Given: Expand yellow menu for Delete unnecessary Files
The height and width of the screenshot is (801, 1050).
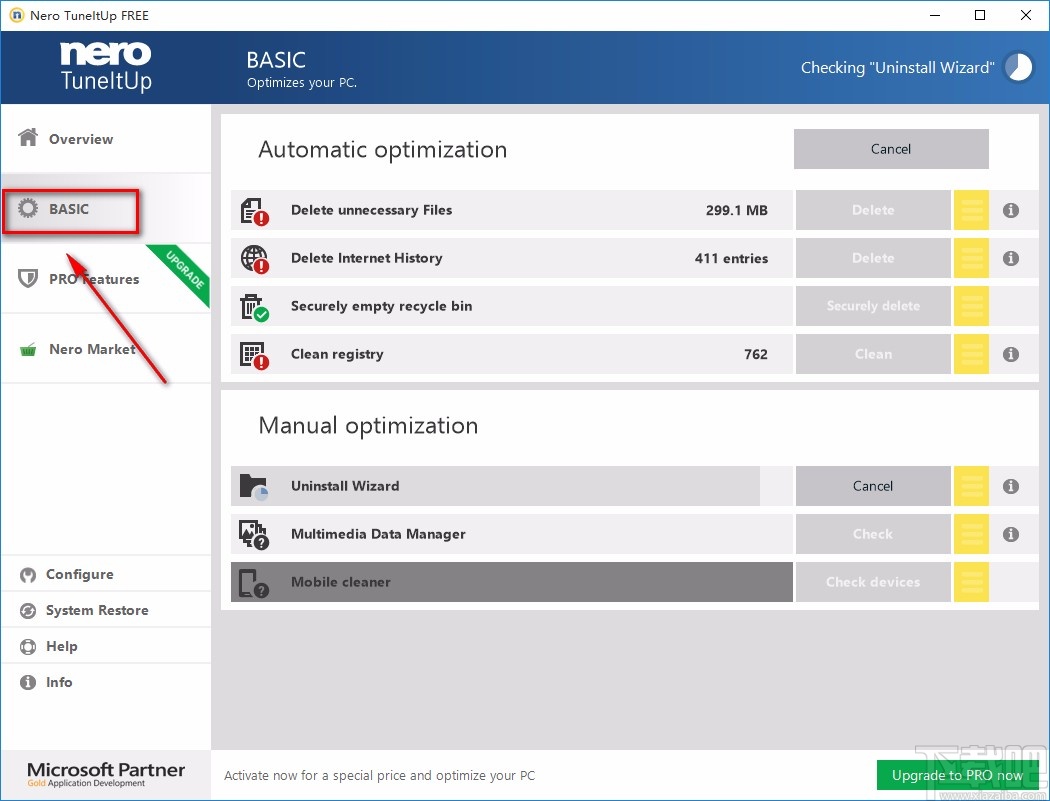Looking at the screenshot, I should pyautogui.click(x=971, y=210).
